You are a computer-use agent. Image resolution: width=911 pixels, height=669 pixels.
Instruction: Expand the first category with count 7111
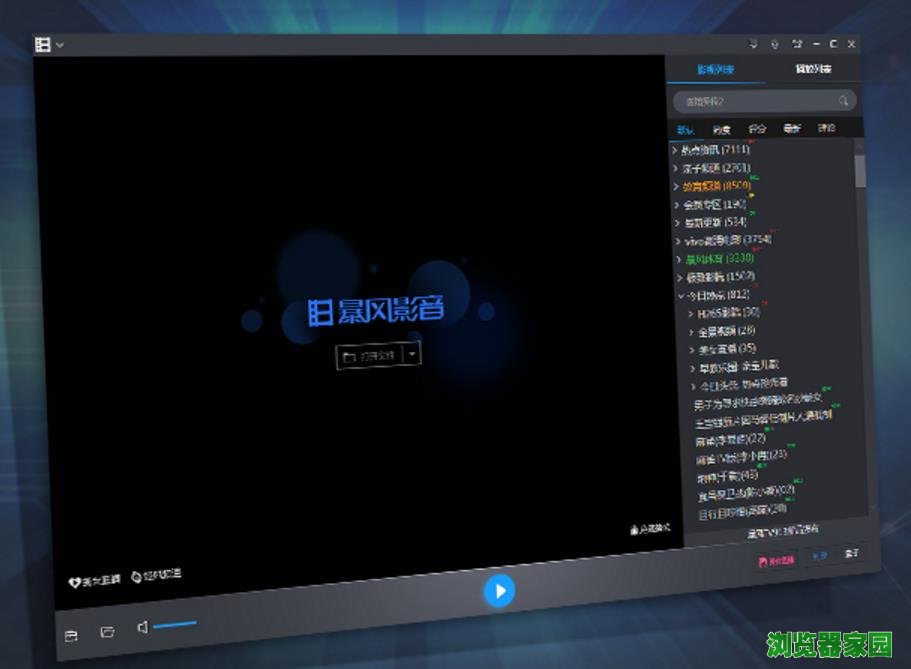click(x=675, y=150)
